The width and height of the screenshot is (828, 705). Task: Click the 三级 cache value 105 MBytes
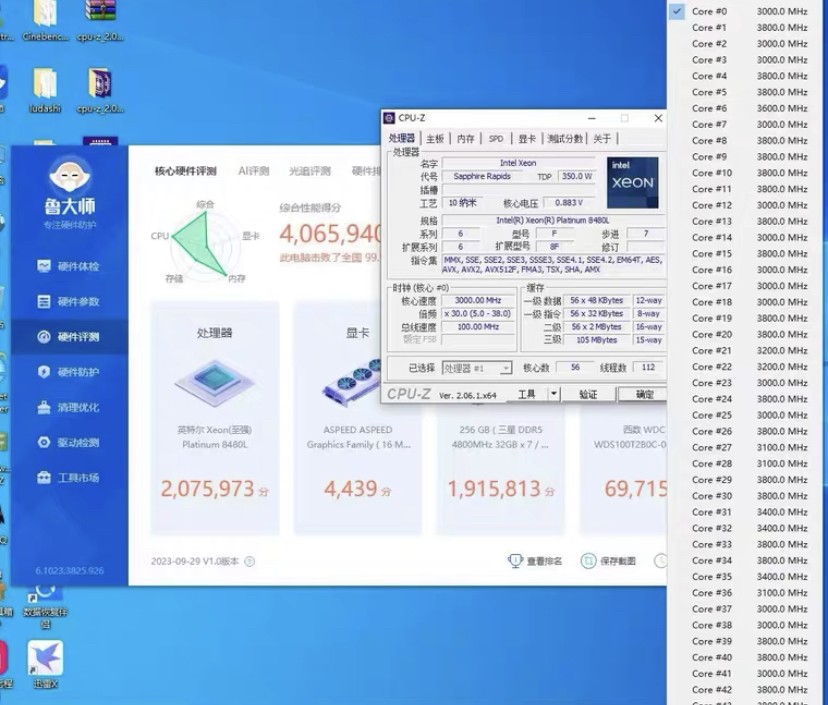(x=596, y=340)
